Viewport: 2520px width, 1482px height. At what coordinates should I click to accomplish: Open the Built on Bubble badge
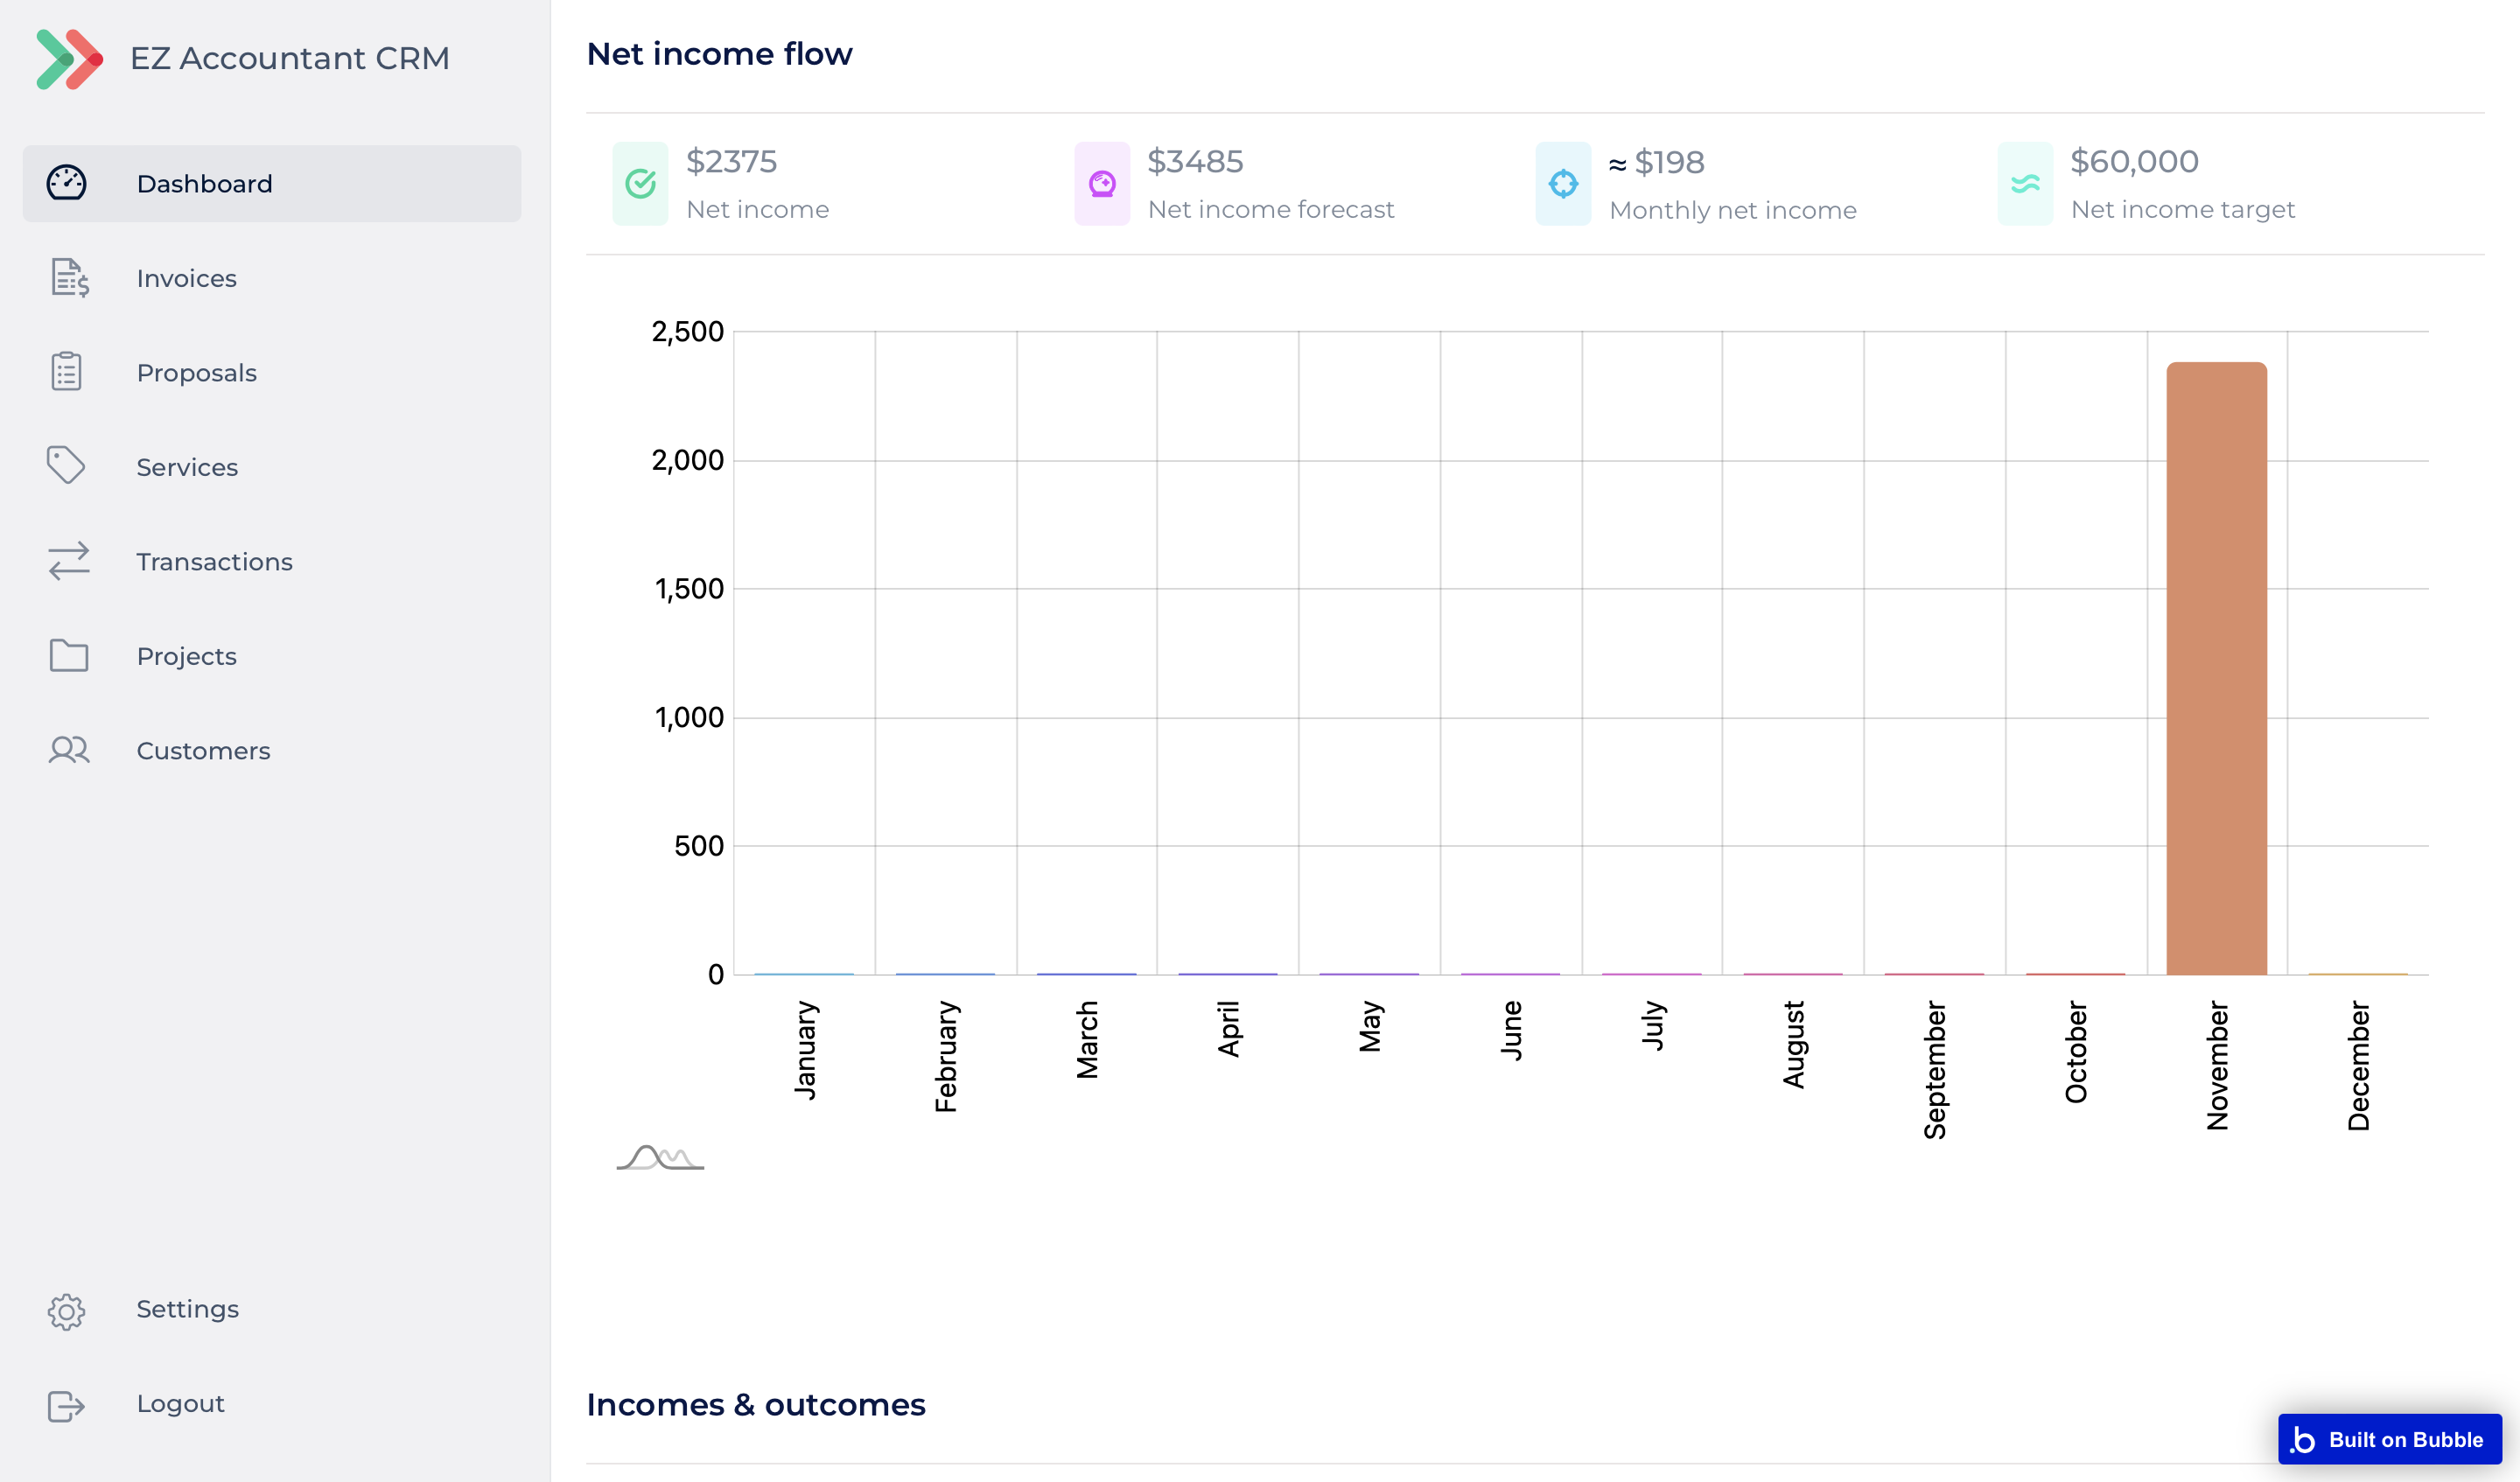pos(2389,1439)
